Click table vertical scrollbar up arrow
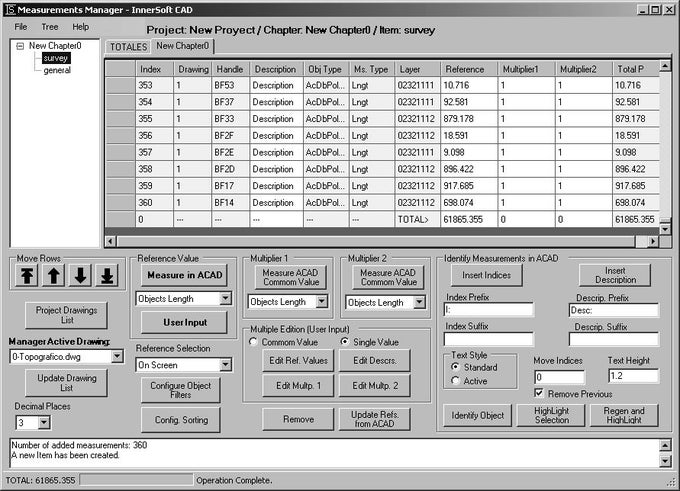 pyautogui.click(x=665, y=66)
